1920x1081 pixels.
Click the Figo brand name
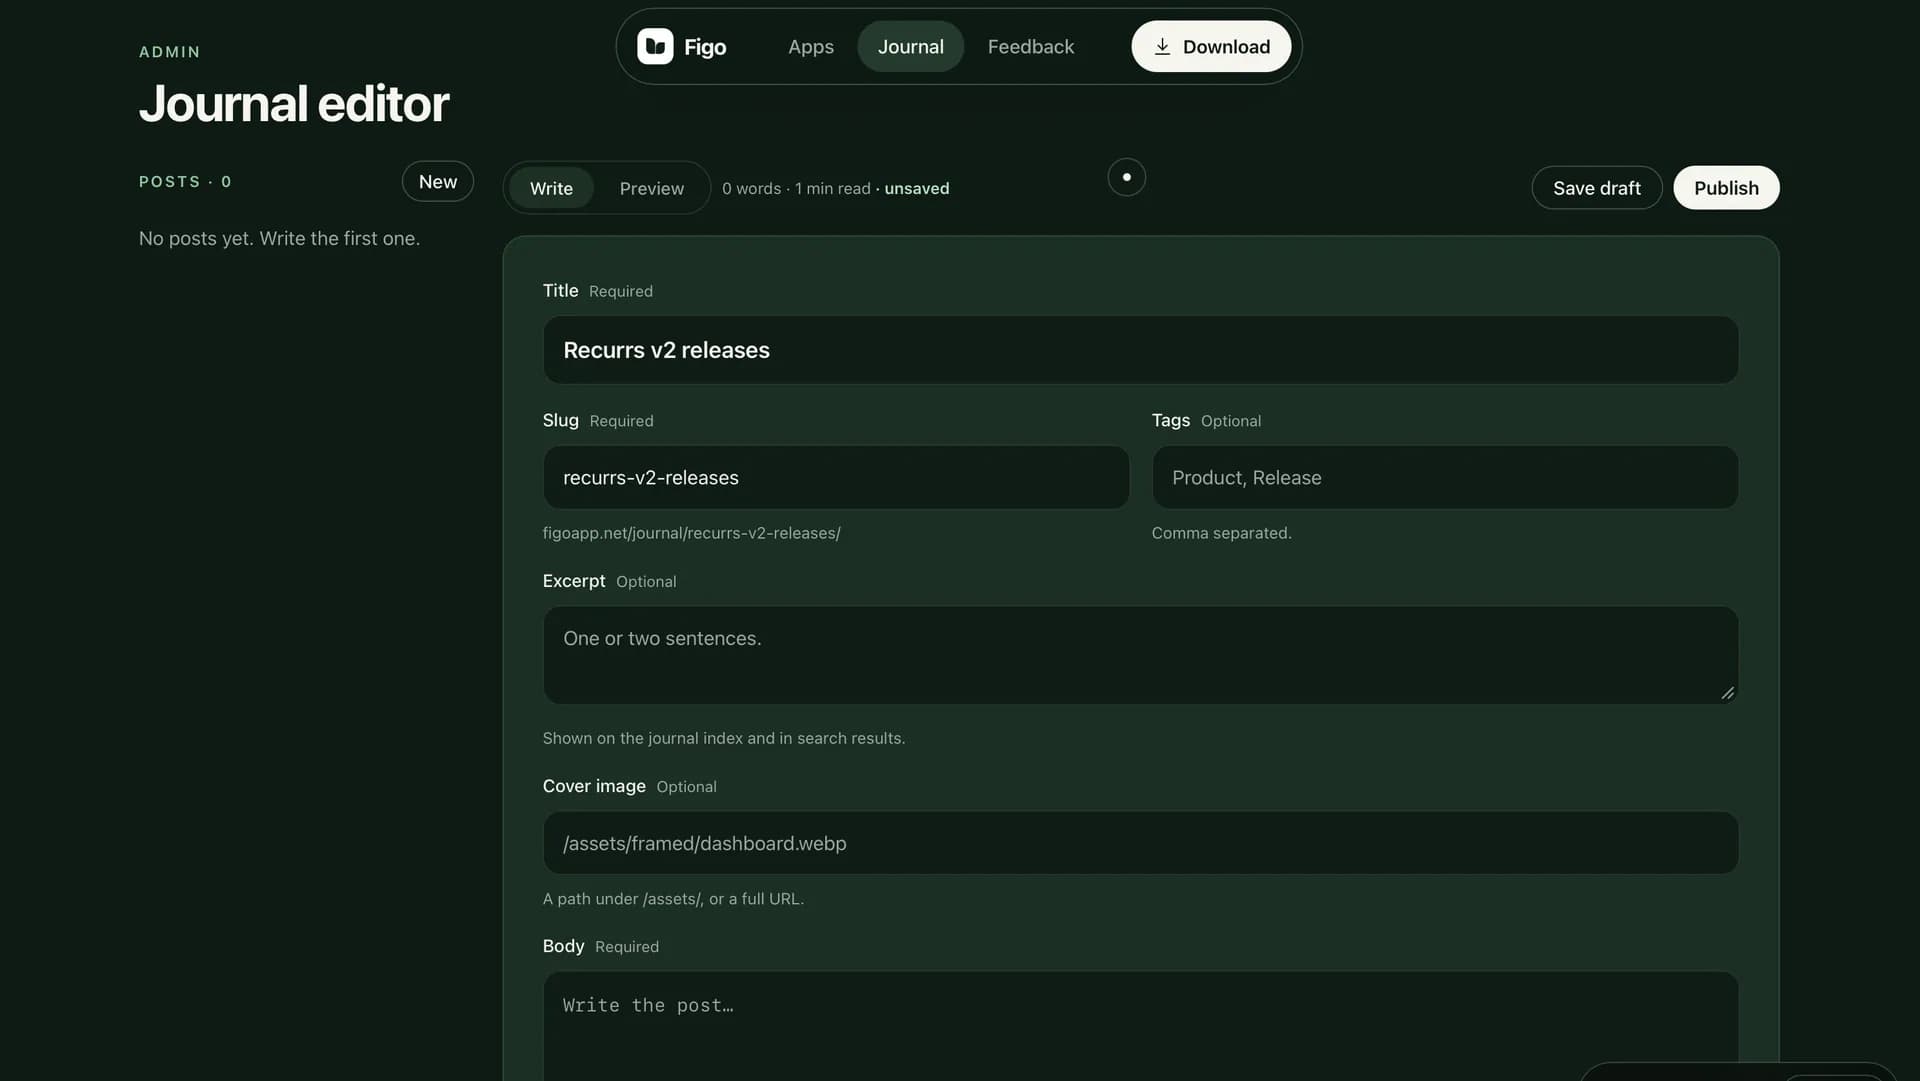tap(704, 47)
